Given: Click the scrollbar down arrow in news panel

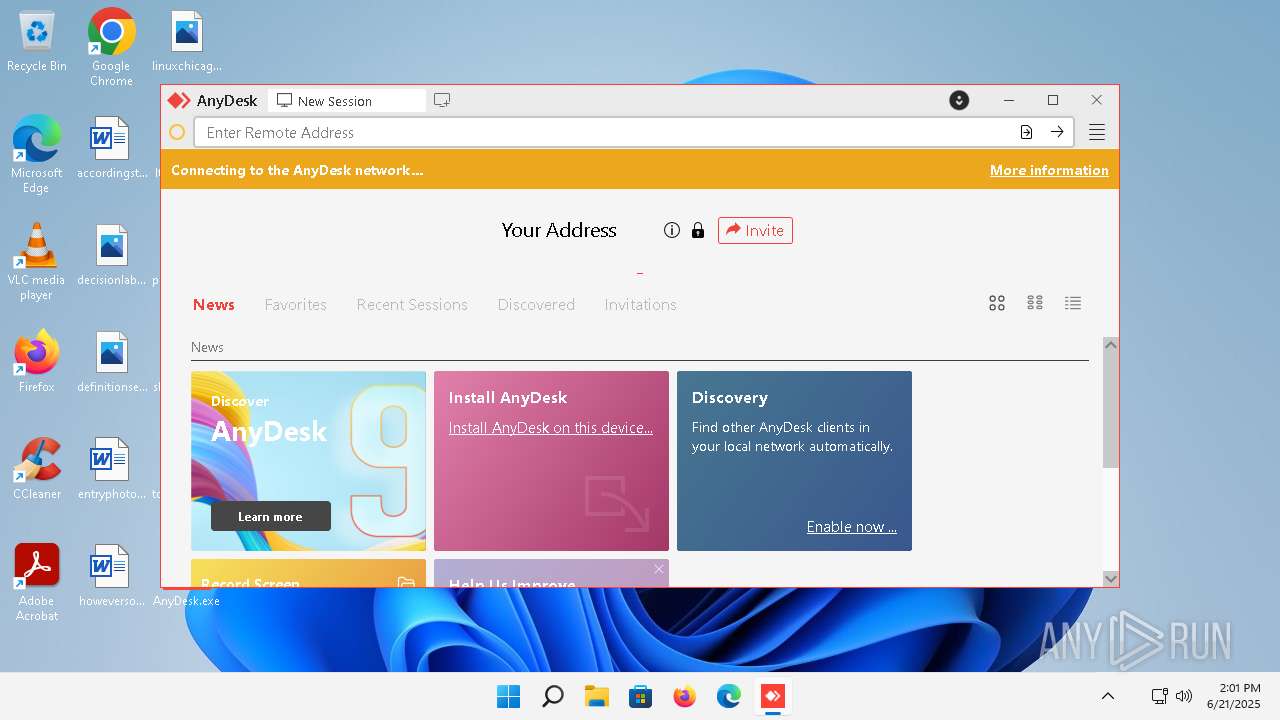Looking at the screenshot, I should [1110, 578].
